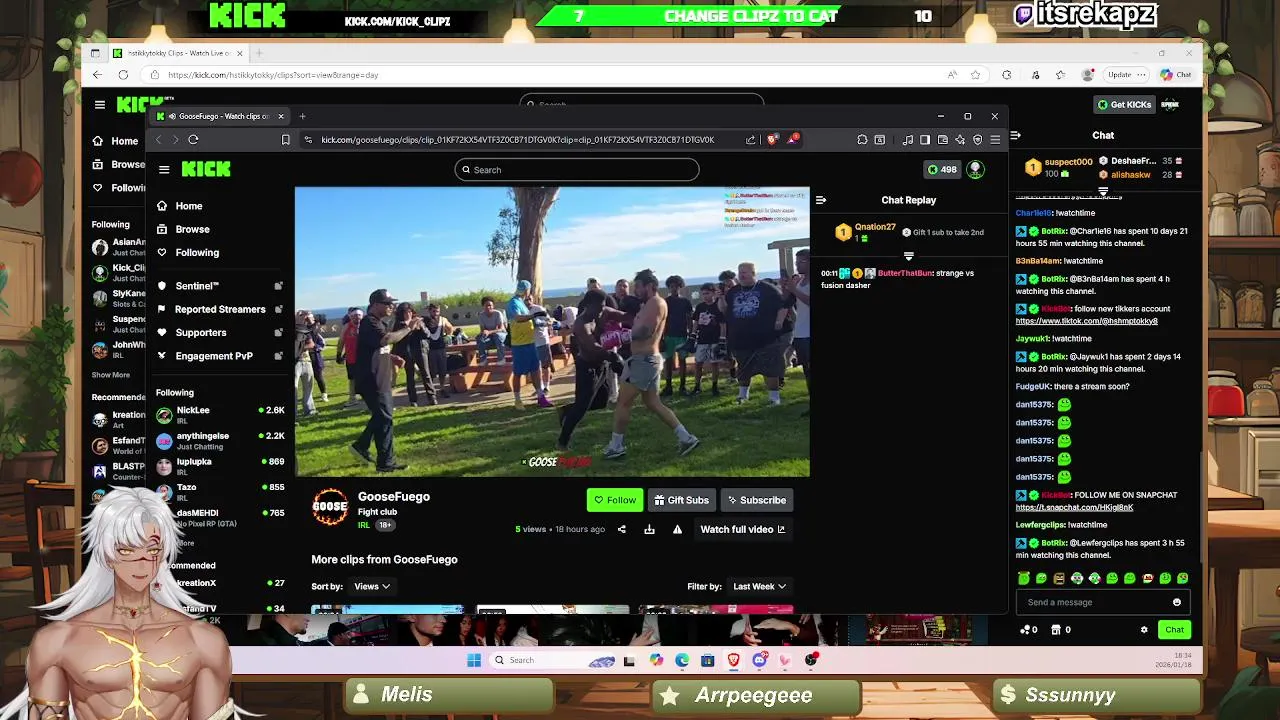Viewport: 1280px width, 720px height.
Task: Share the clip with the share icon
Action: 621,529
